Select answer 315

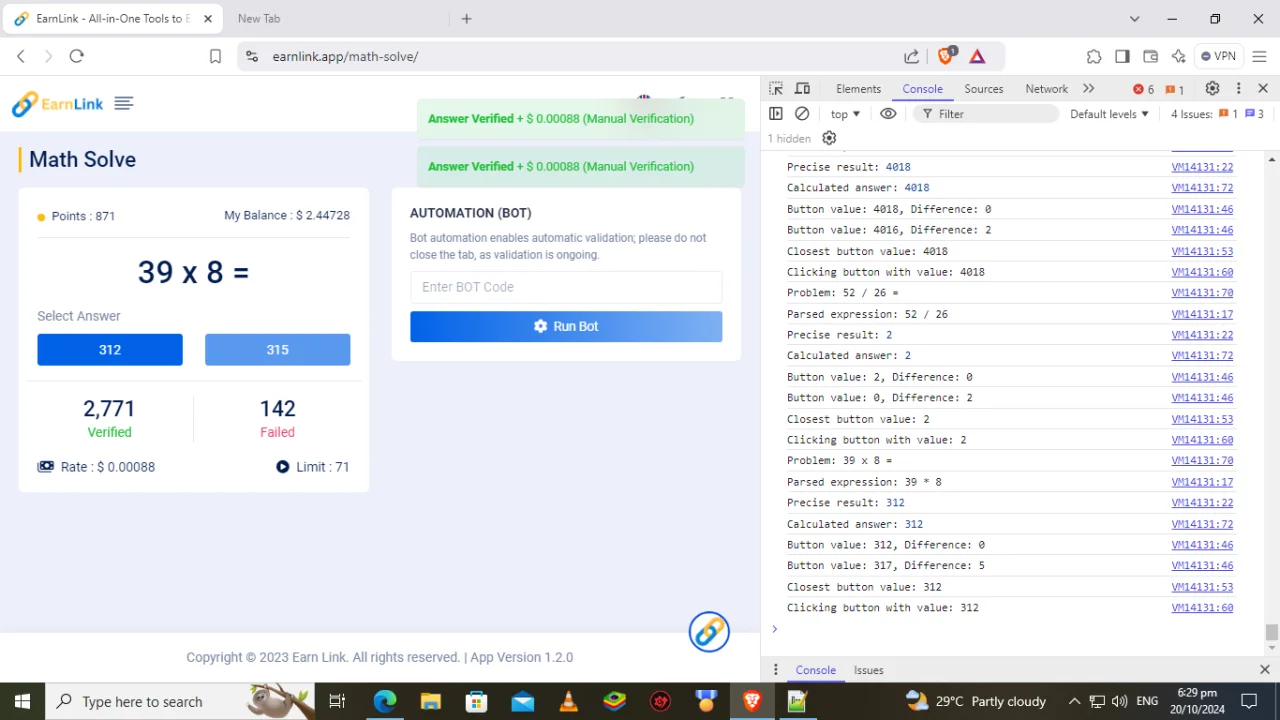(277, 350)
